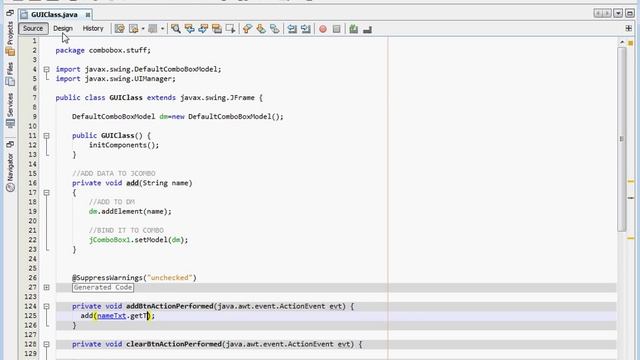Click the Shift Line Left icon
This screenshot has height=360, width=640.
292,29
